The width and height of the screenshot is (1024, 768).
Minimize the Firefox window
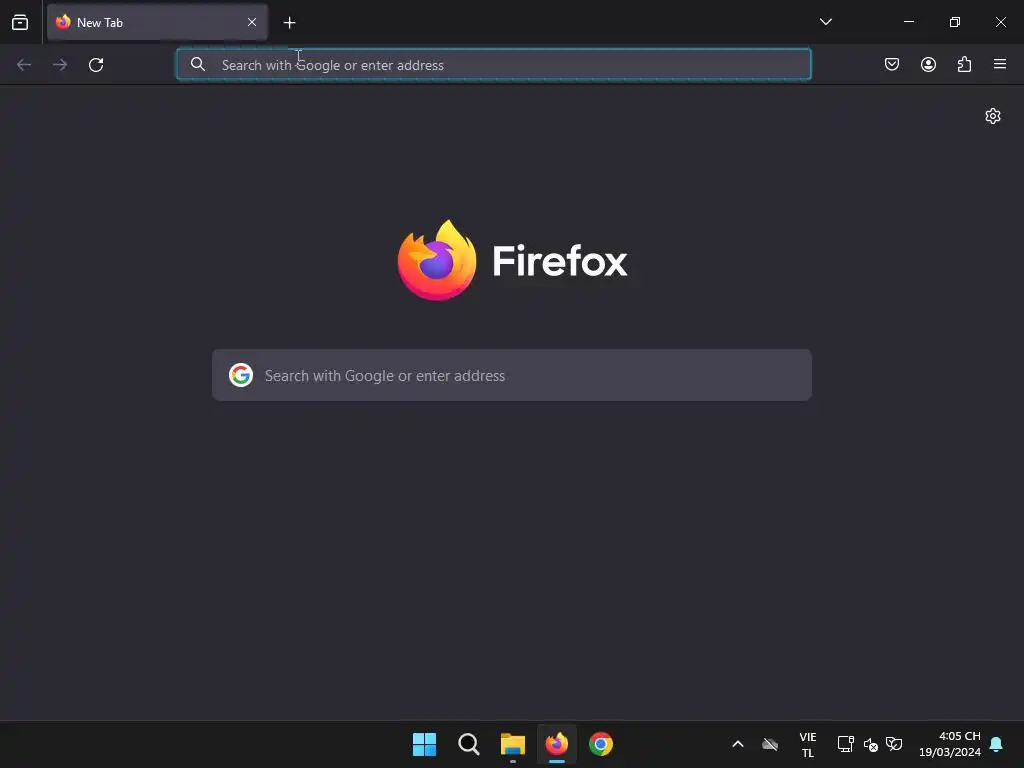tap(909, 22)
